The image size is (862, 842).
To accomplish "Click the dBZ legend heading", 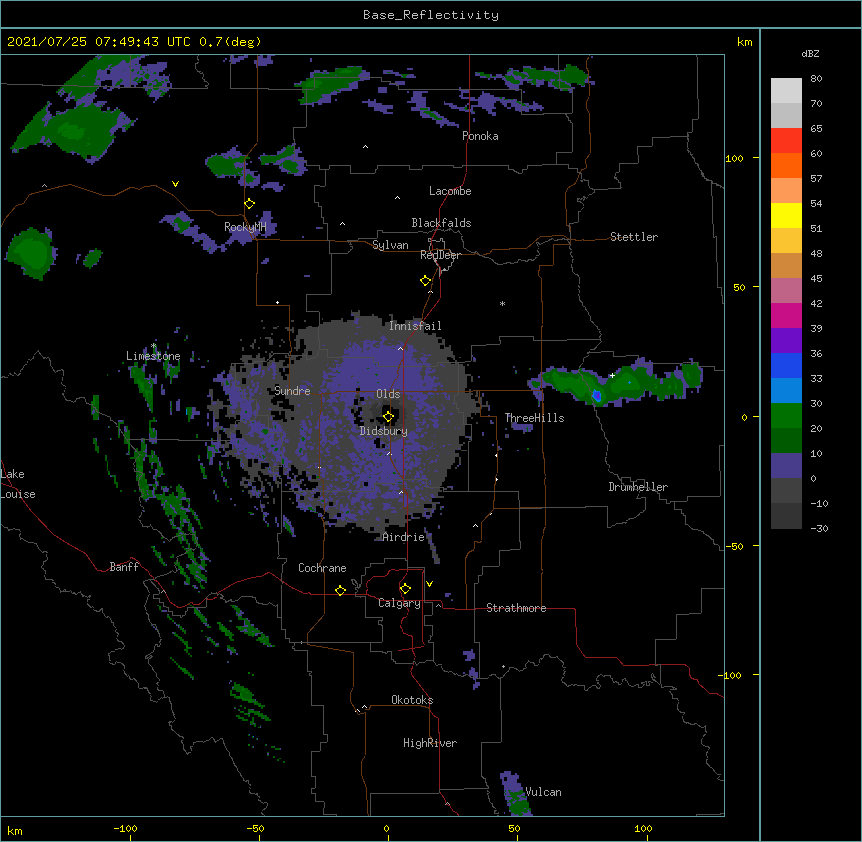I will tap(810, 53).
